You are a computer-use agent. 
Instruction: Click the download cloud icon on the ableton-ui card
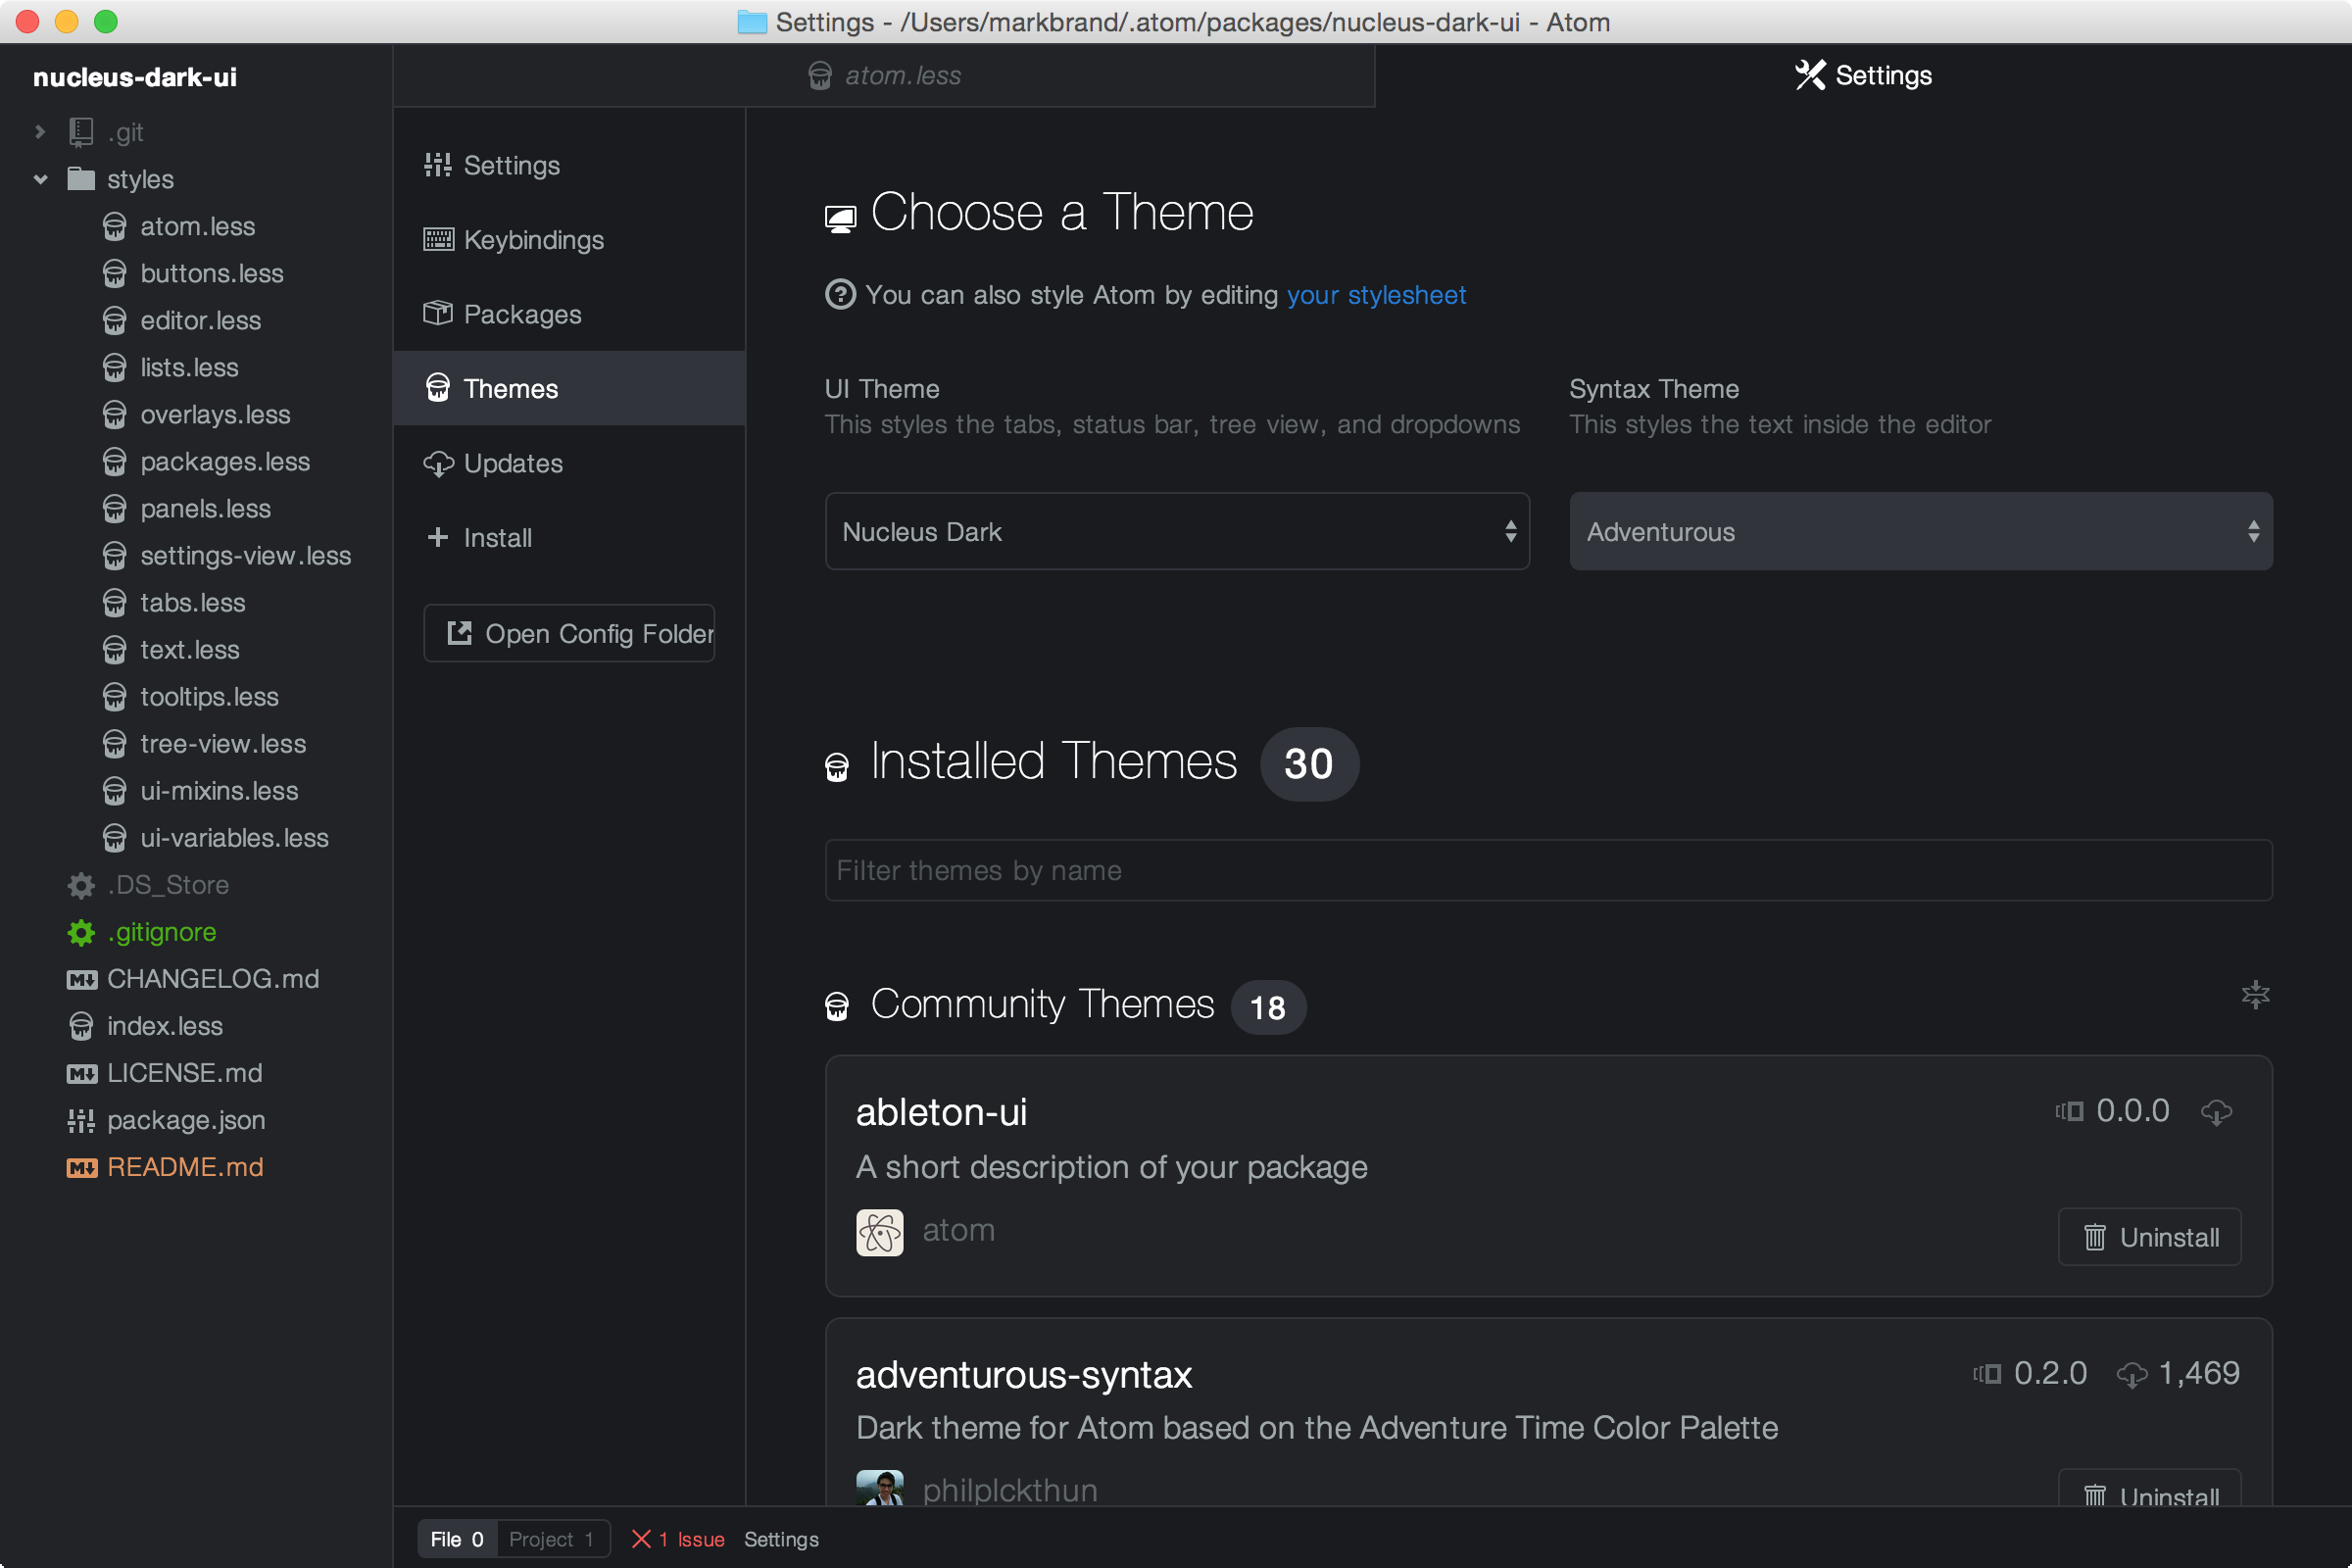point(2216,1112)
